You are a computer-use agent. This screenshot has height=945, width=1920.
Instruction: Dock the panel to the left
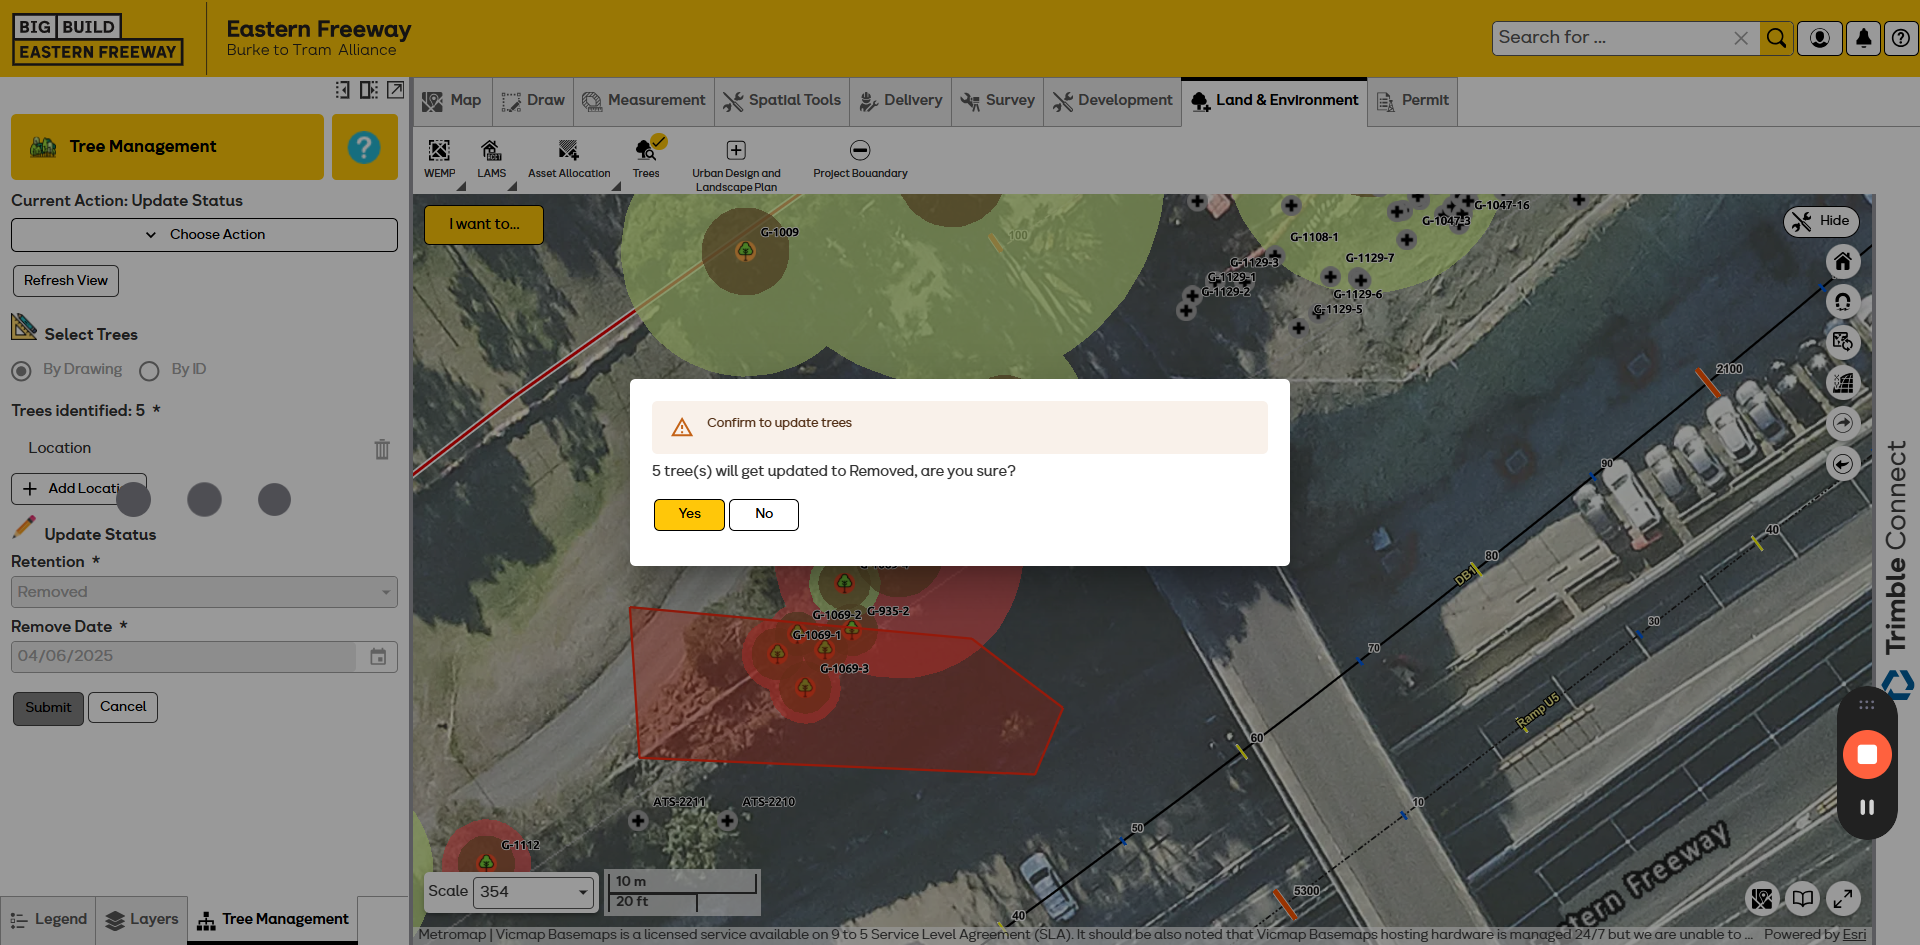(x=343, y=90)
